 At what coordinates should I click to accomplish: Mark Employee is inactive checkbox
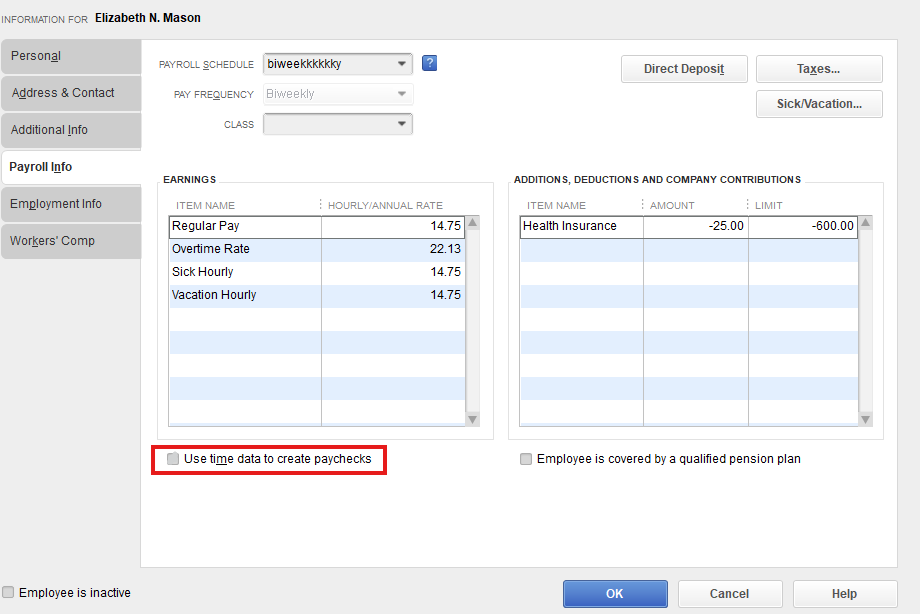tap(9, 592)
